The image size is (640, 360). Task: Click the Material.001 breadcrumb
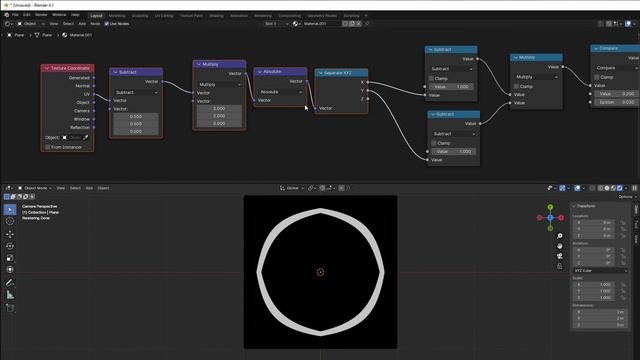coord(80,35)
